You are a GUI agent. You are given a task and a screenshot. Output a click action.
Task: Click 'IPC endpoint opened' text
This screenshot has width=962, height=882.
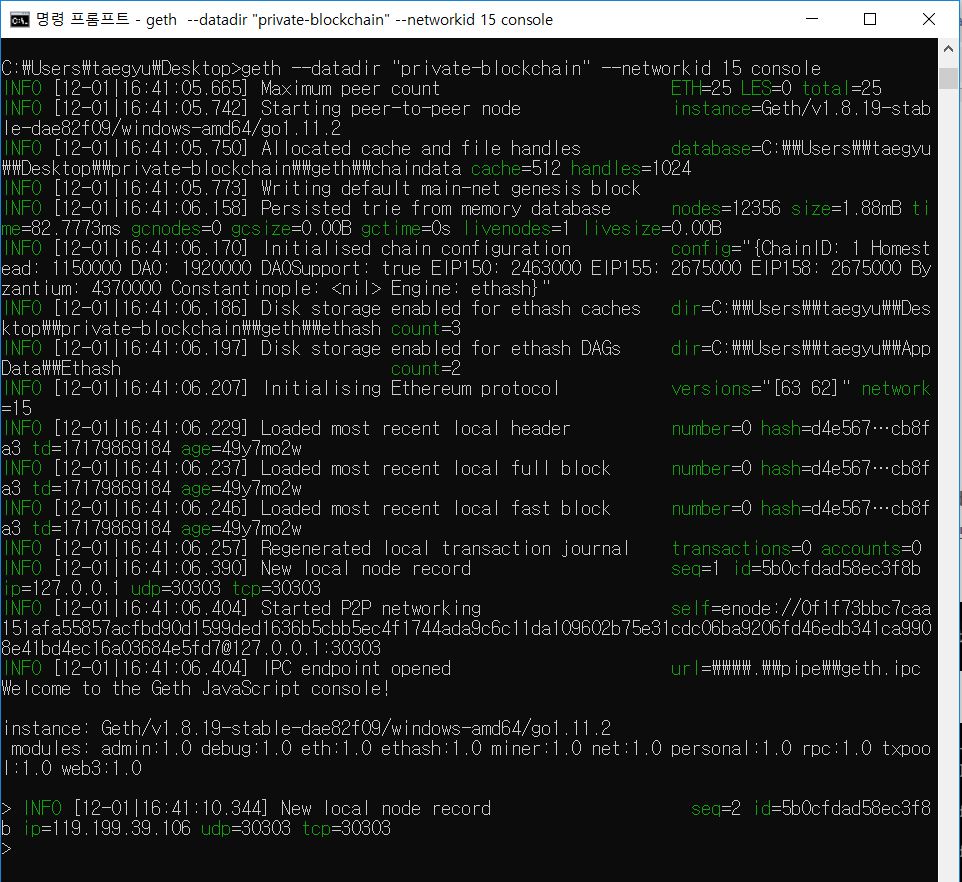(x=357, y=669)
